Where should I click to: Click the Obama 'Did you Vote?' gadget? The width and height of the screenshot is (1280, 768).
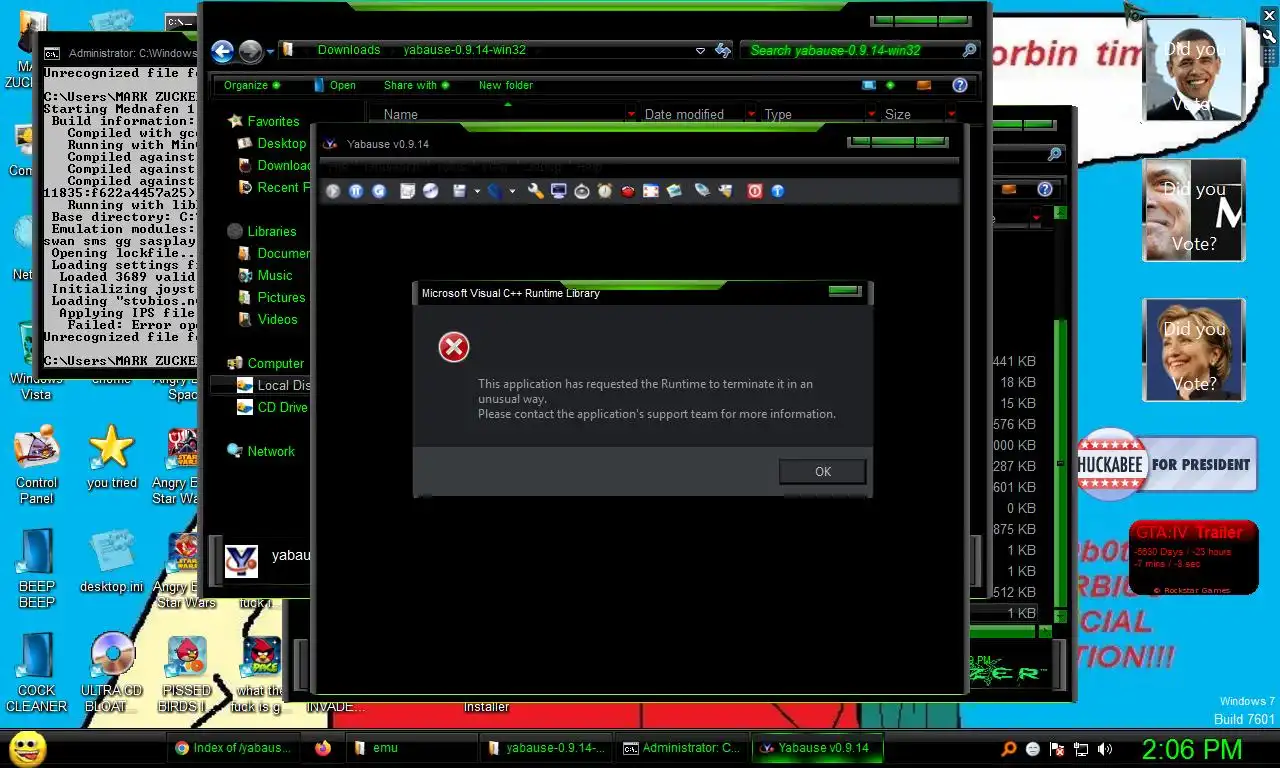[x=1194, y=69]
